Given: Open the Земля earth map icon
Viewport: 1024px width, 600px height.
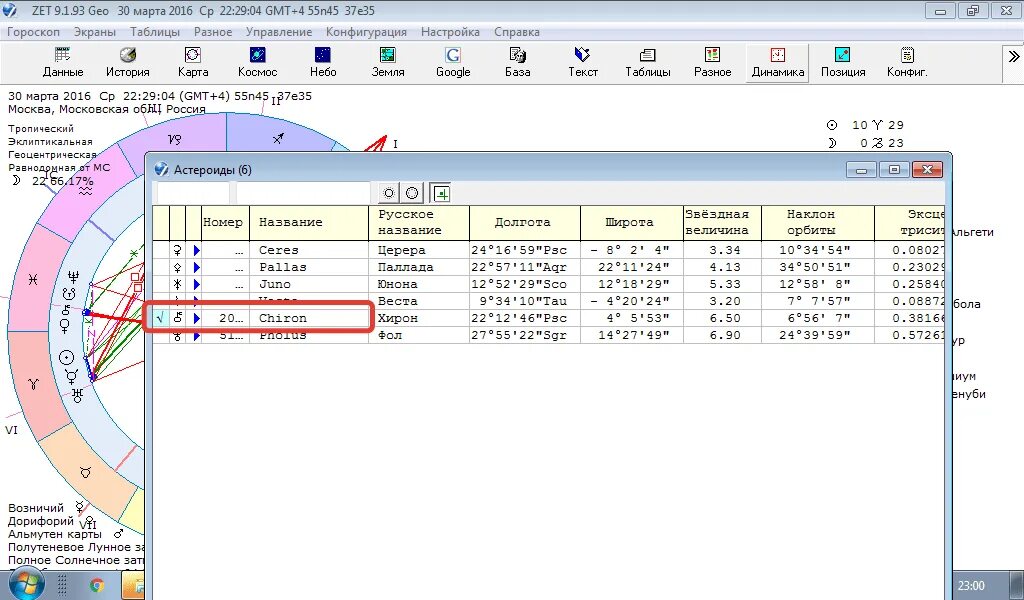Looking at the screenshot, I should 388,63.
